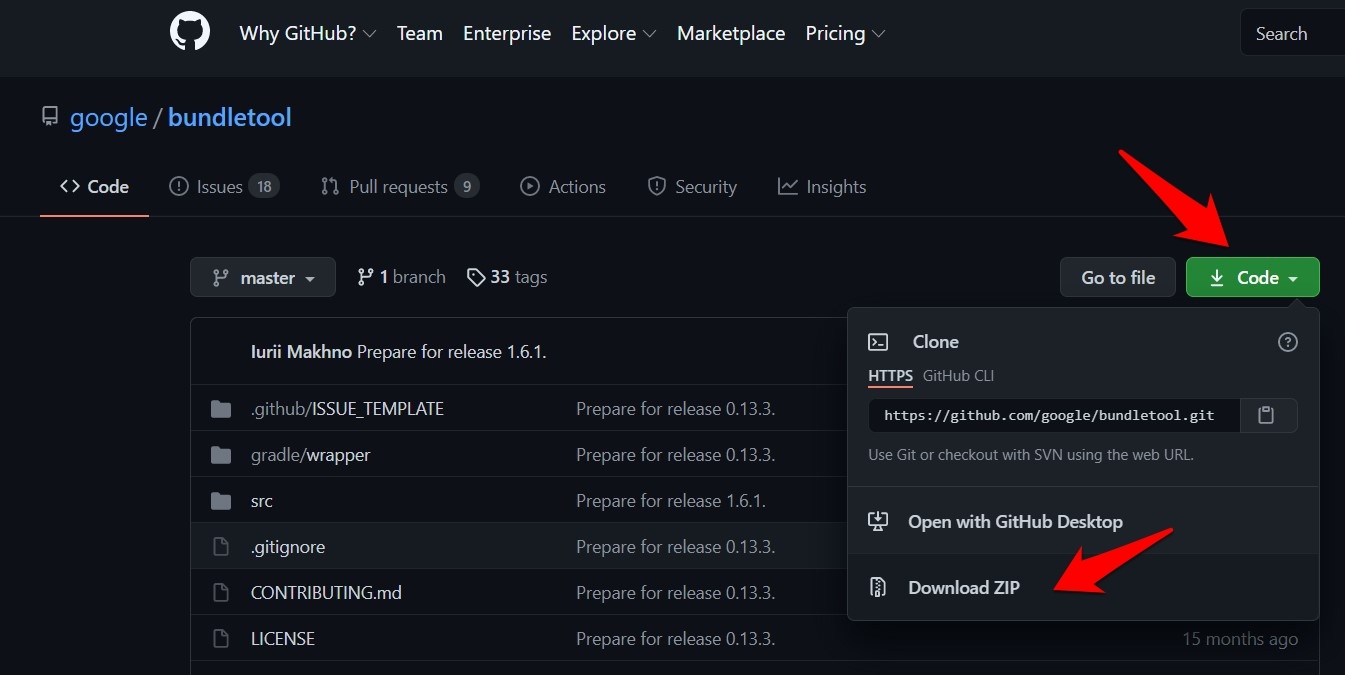
Task: Click the LICENSE row commit message
Action: coord(675,639)
